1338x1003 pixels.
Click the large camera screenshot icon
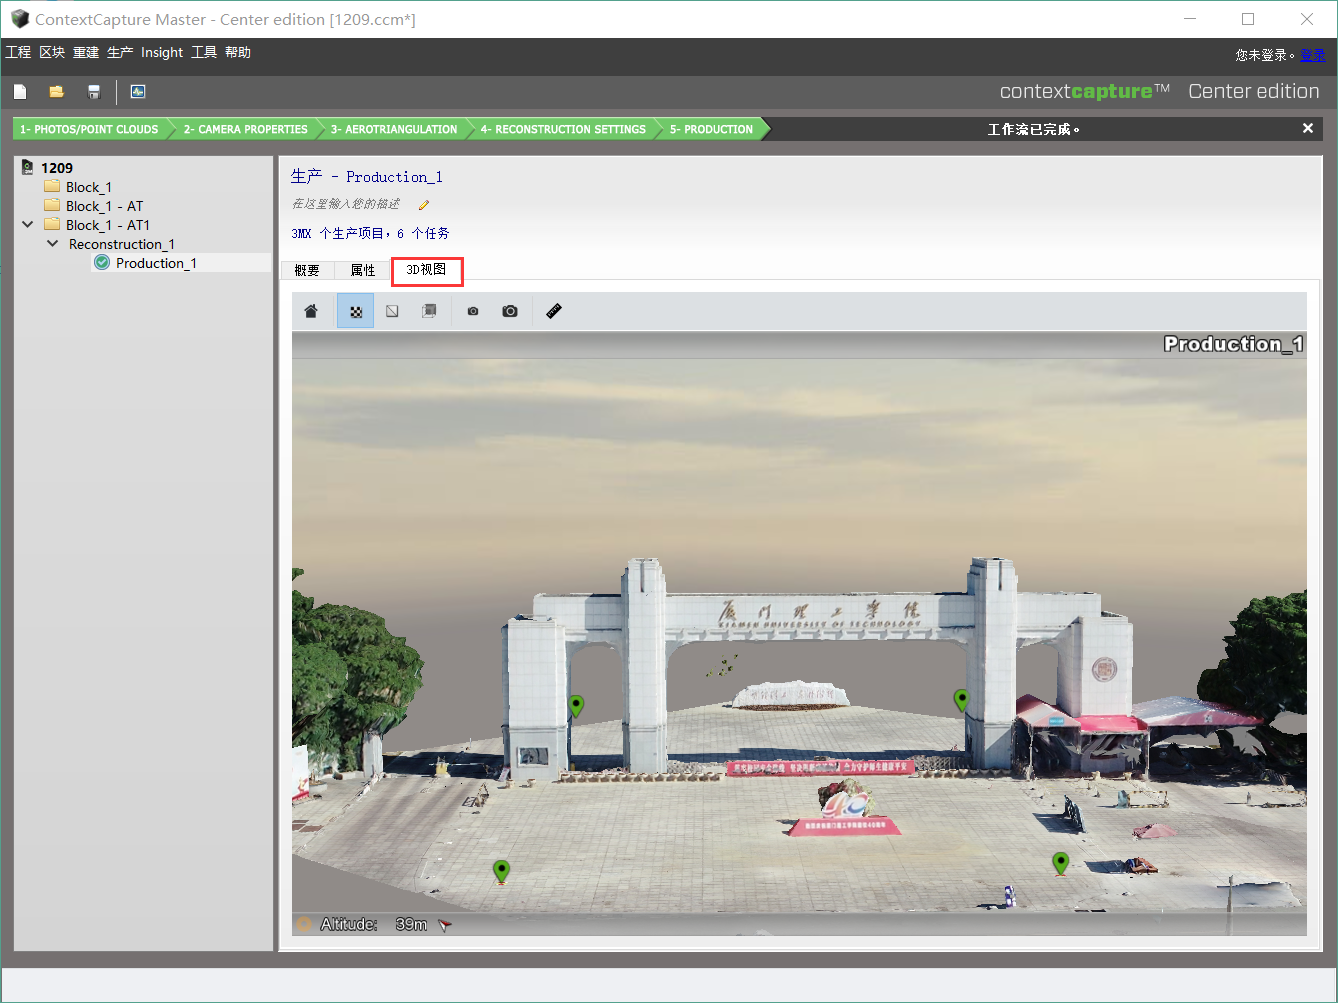point(510,311)
